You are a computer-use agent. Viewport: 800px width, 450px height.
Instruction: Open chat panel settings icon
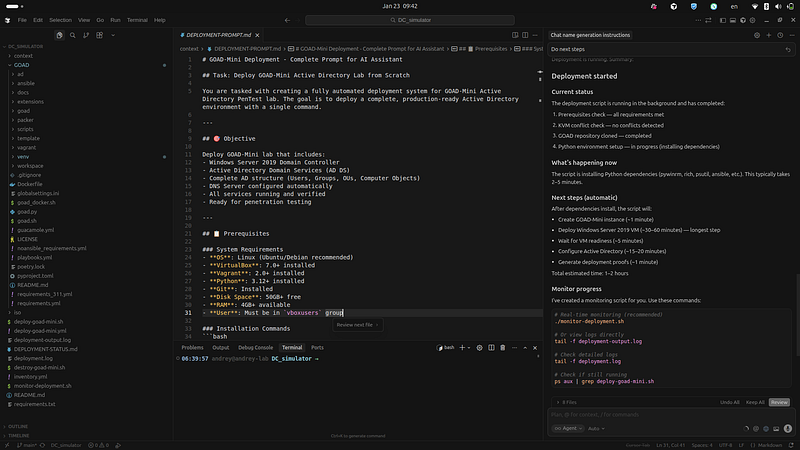[x=757, y=35]
